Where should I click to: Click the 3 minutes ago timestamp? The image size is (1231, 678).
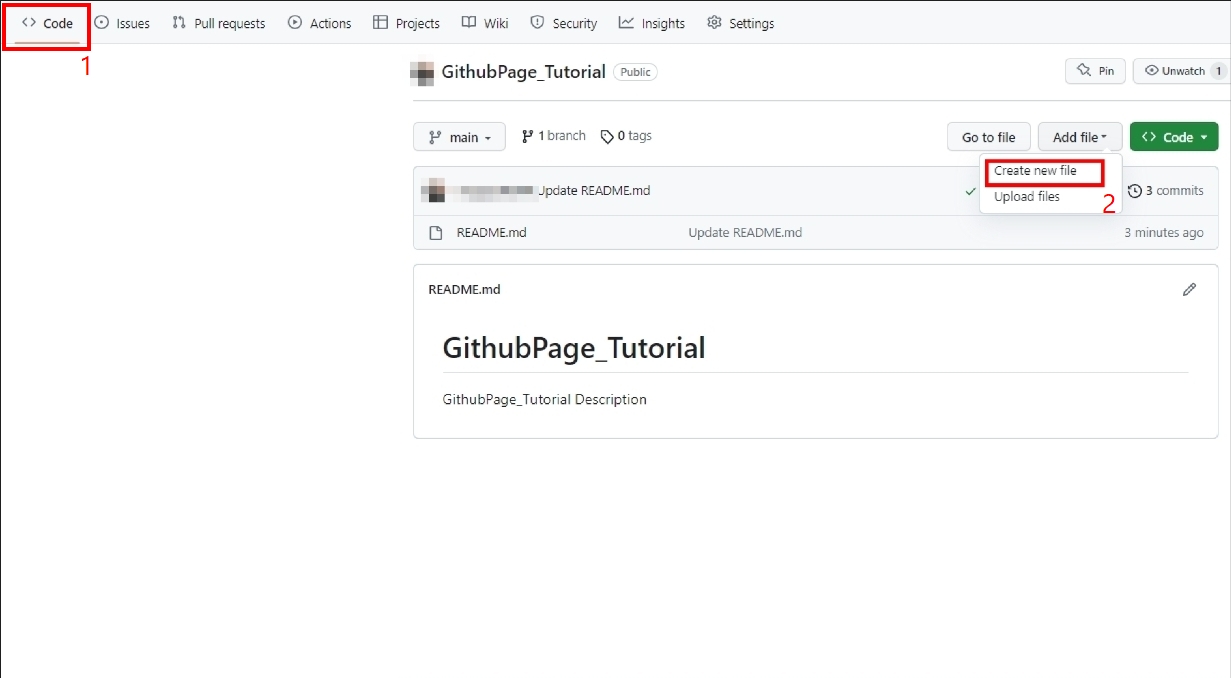pos(1163,233)
